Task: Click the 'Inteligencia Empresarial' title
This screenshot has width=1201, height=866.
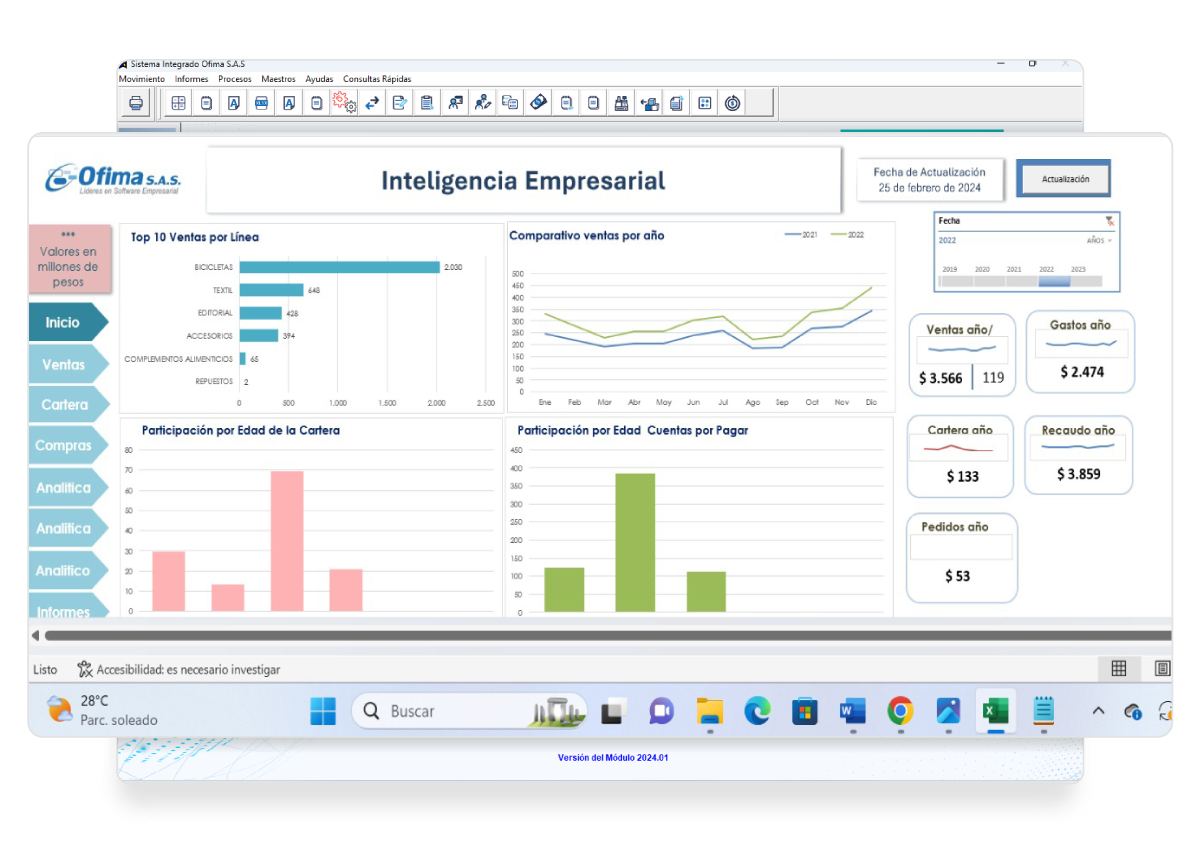Action: pyautogui.click(x=523, y=180)
